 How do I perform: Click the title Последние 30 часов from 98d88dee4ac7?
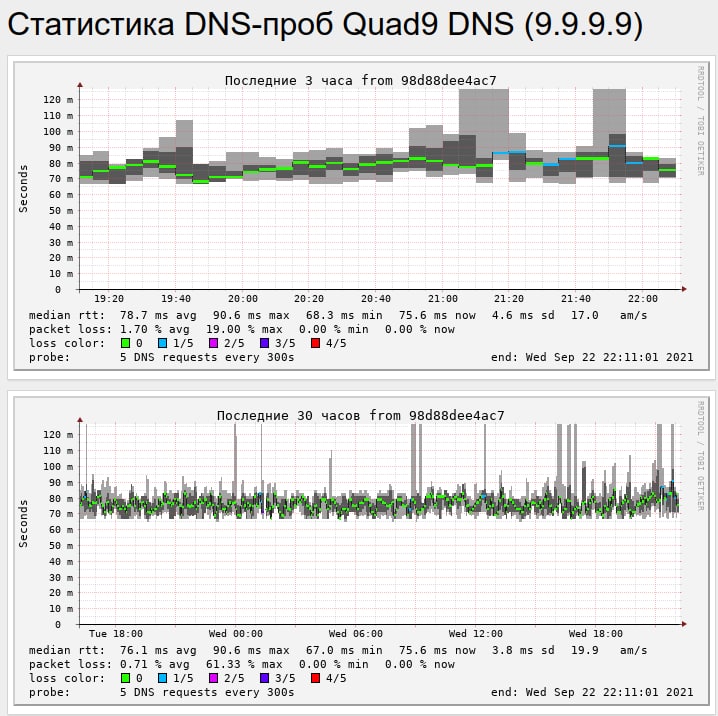click(360, 416)
